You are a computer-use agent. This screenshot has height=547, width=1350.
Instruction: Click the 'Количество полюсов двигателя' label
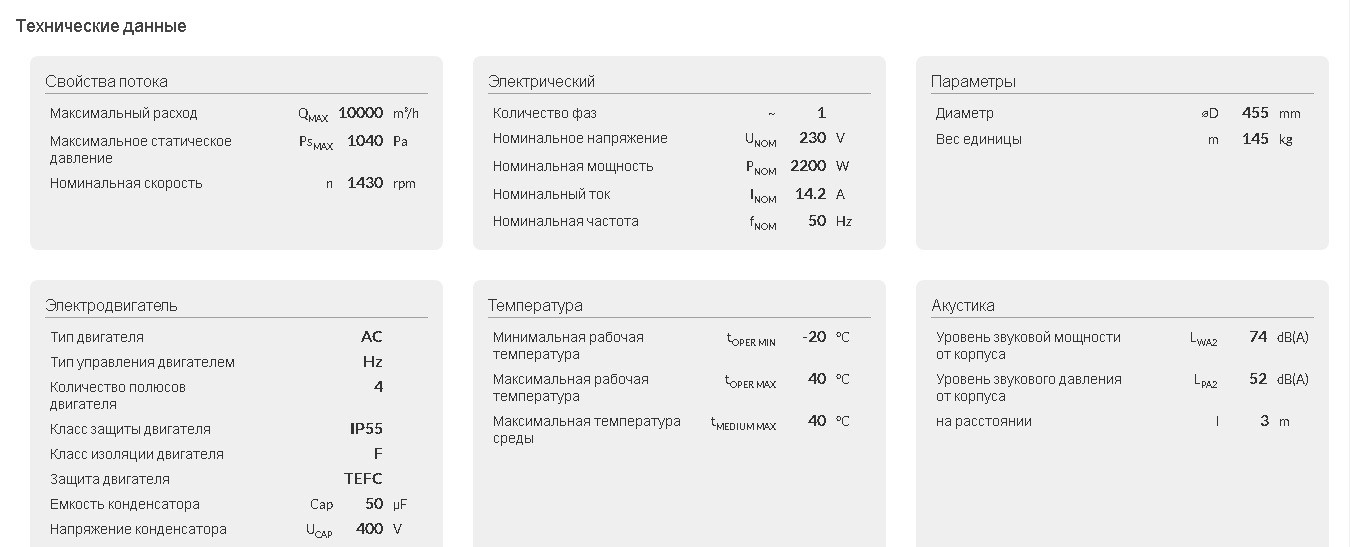118,396
